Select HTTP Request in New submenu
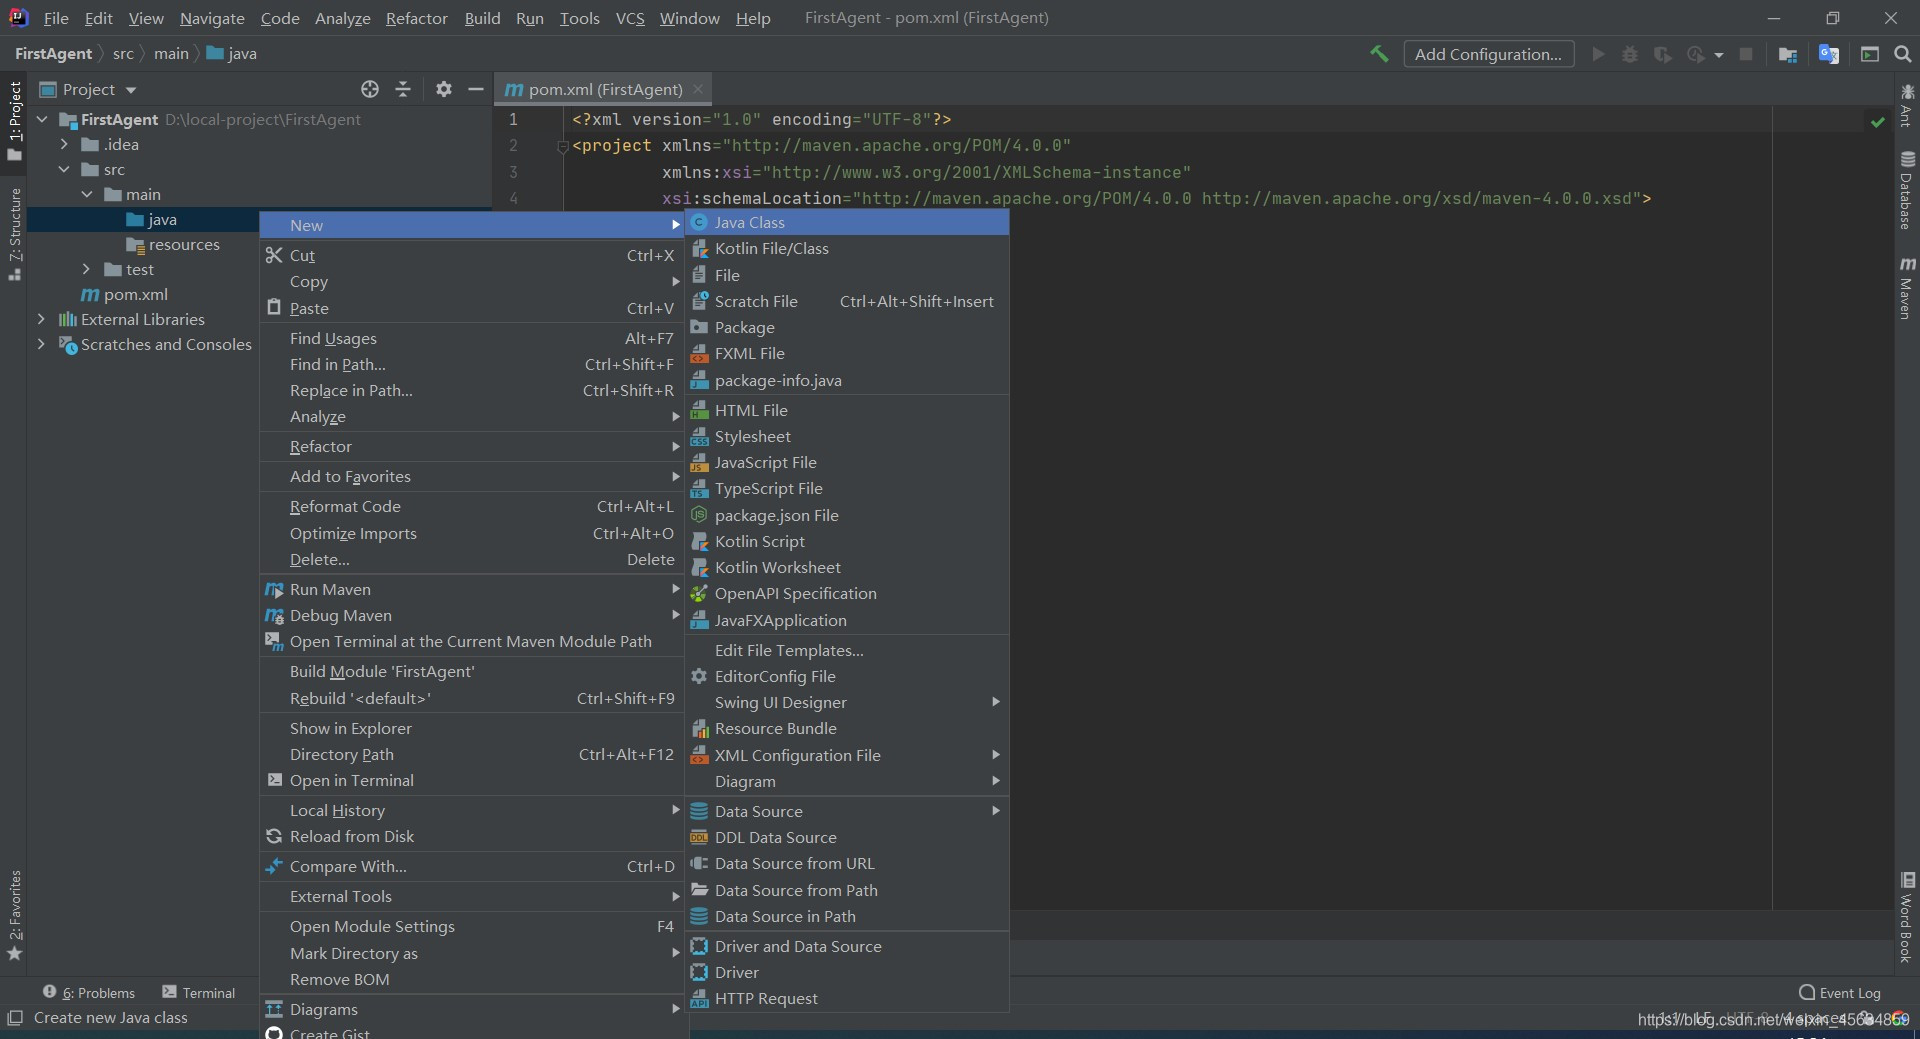Screen dimensions: 1920x1039 847,998
